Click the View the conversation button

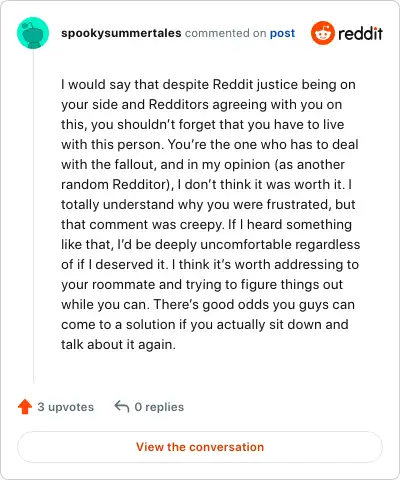[200, 447]
